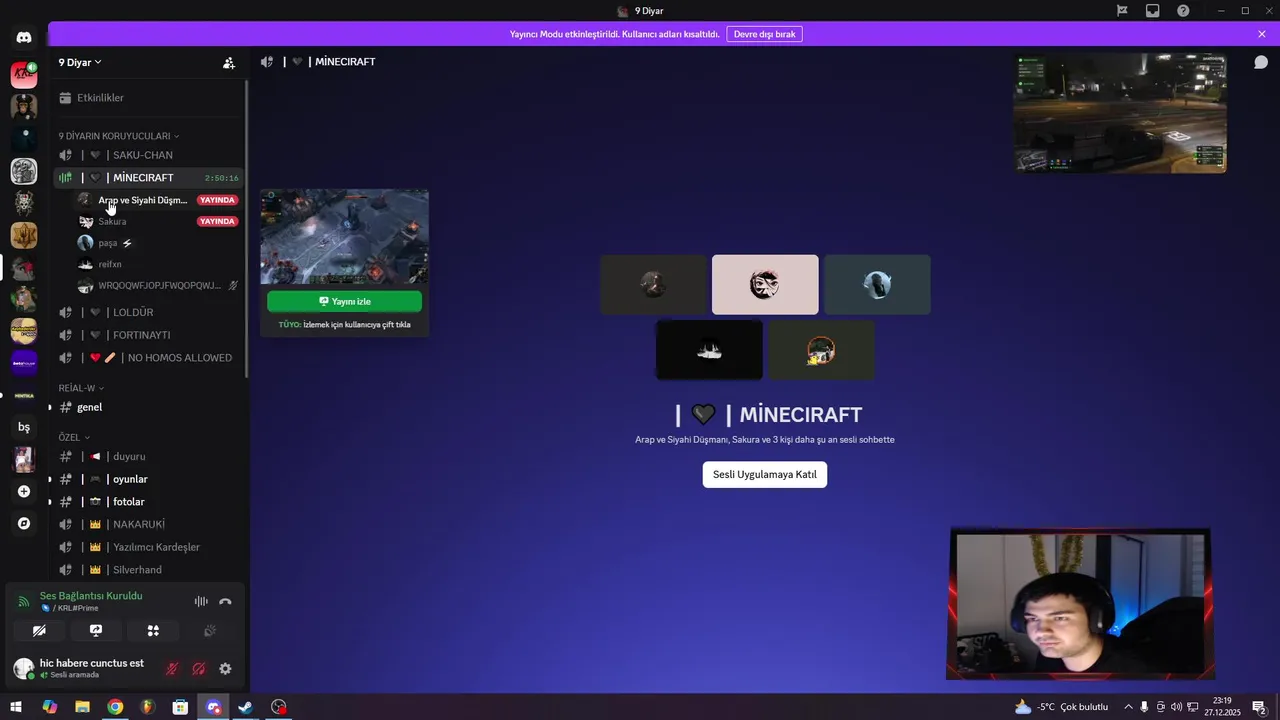The height and width of the screenshot is (720, 1280).
Task: Open Windows Start menu
Action: coord(16,707)
